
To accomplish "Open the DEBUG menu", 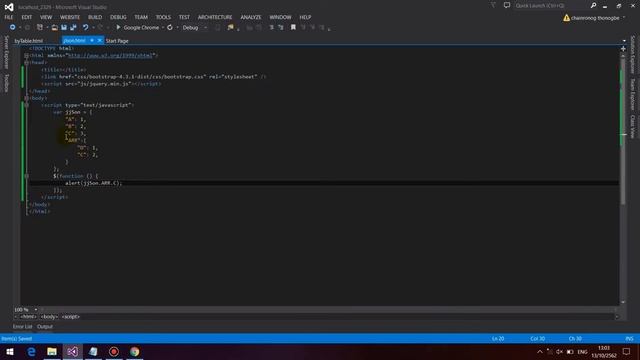I will [118, 17].
